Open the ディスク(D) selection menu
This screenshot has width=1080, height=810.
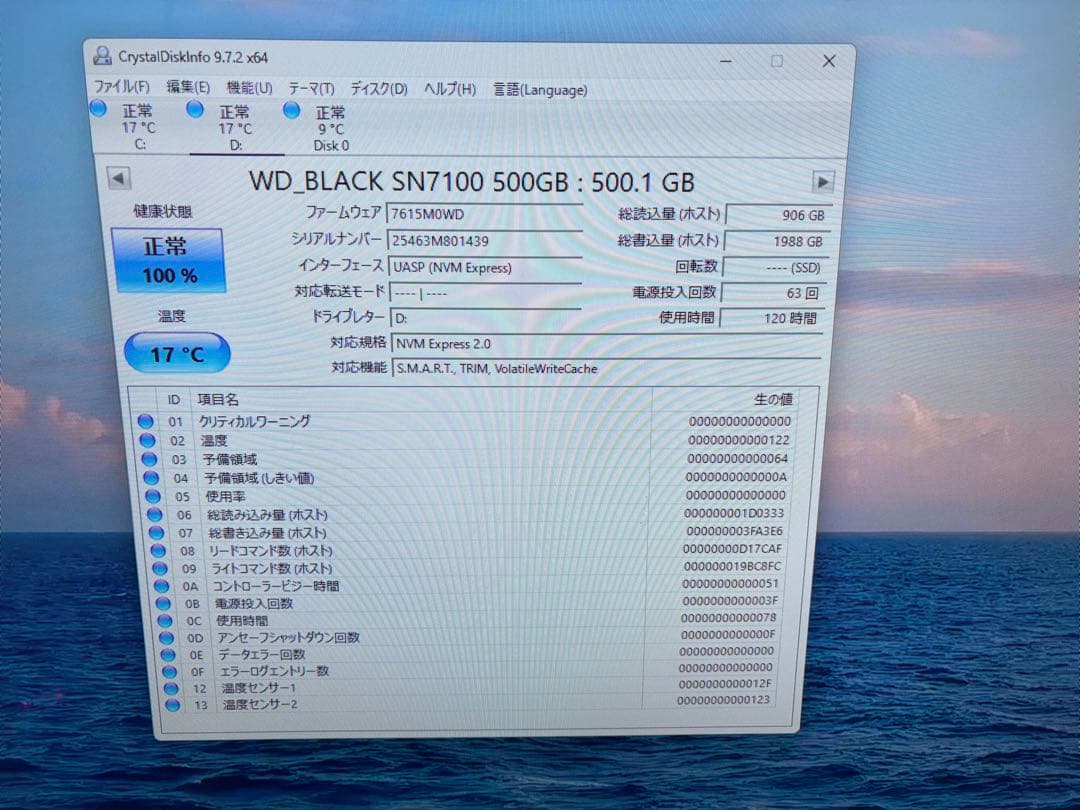point(376,89)
